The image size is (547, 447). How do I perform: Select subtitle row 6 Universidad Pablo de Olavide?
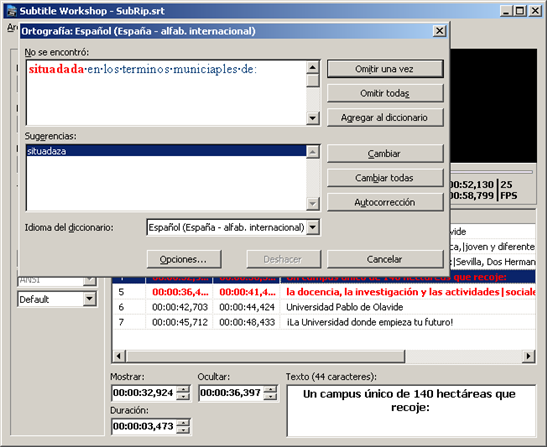tap(324, 307)
